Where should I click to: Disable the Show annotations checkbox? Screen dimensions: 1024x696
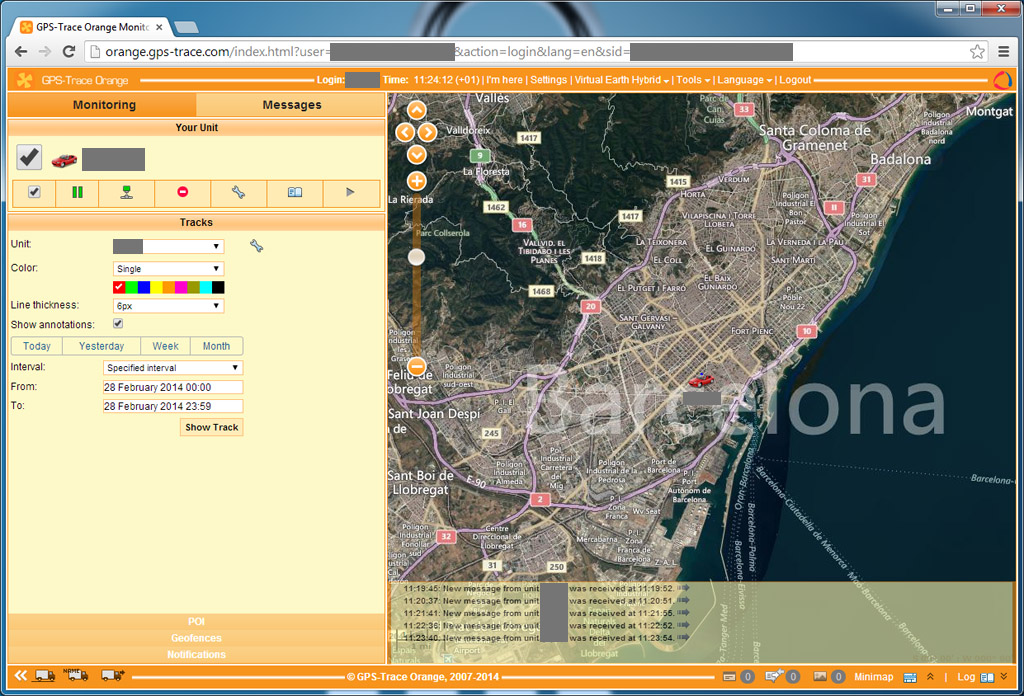tap(118, 324)
